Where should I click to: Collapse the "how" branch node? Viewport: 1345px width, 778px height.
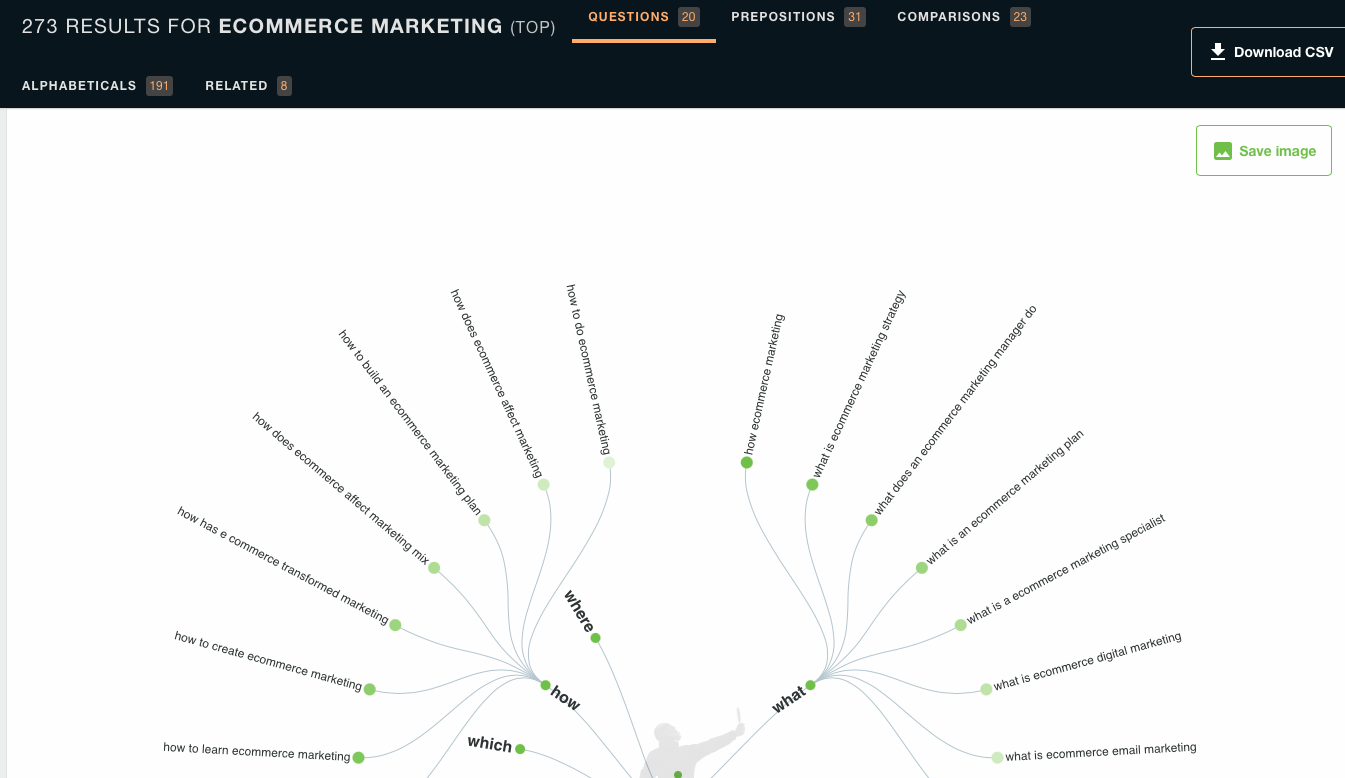pos(546,685)
